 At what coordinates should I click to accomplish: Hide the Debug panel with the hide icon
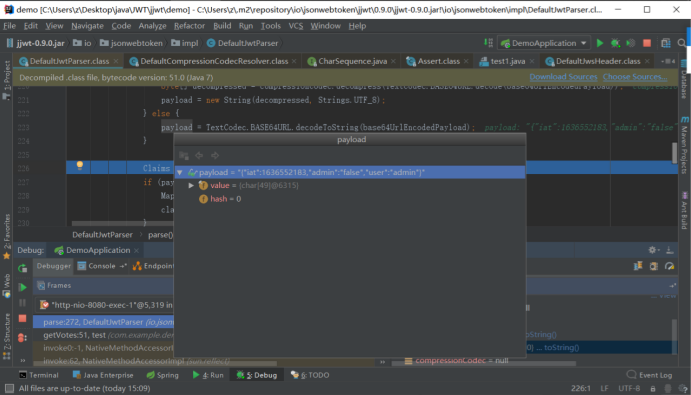(669, 250)
